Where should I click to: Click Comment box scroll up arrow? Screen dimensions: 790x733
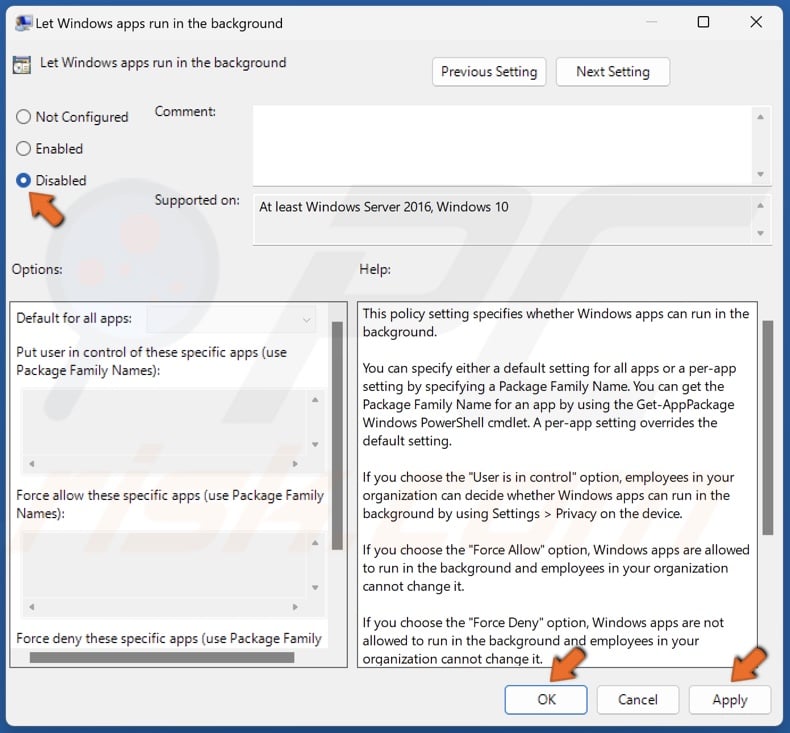coord(760,117)
